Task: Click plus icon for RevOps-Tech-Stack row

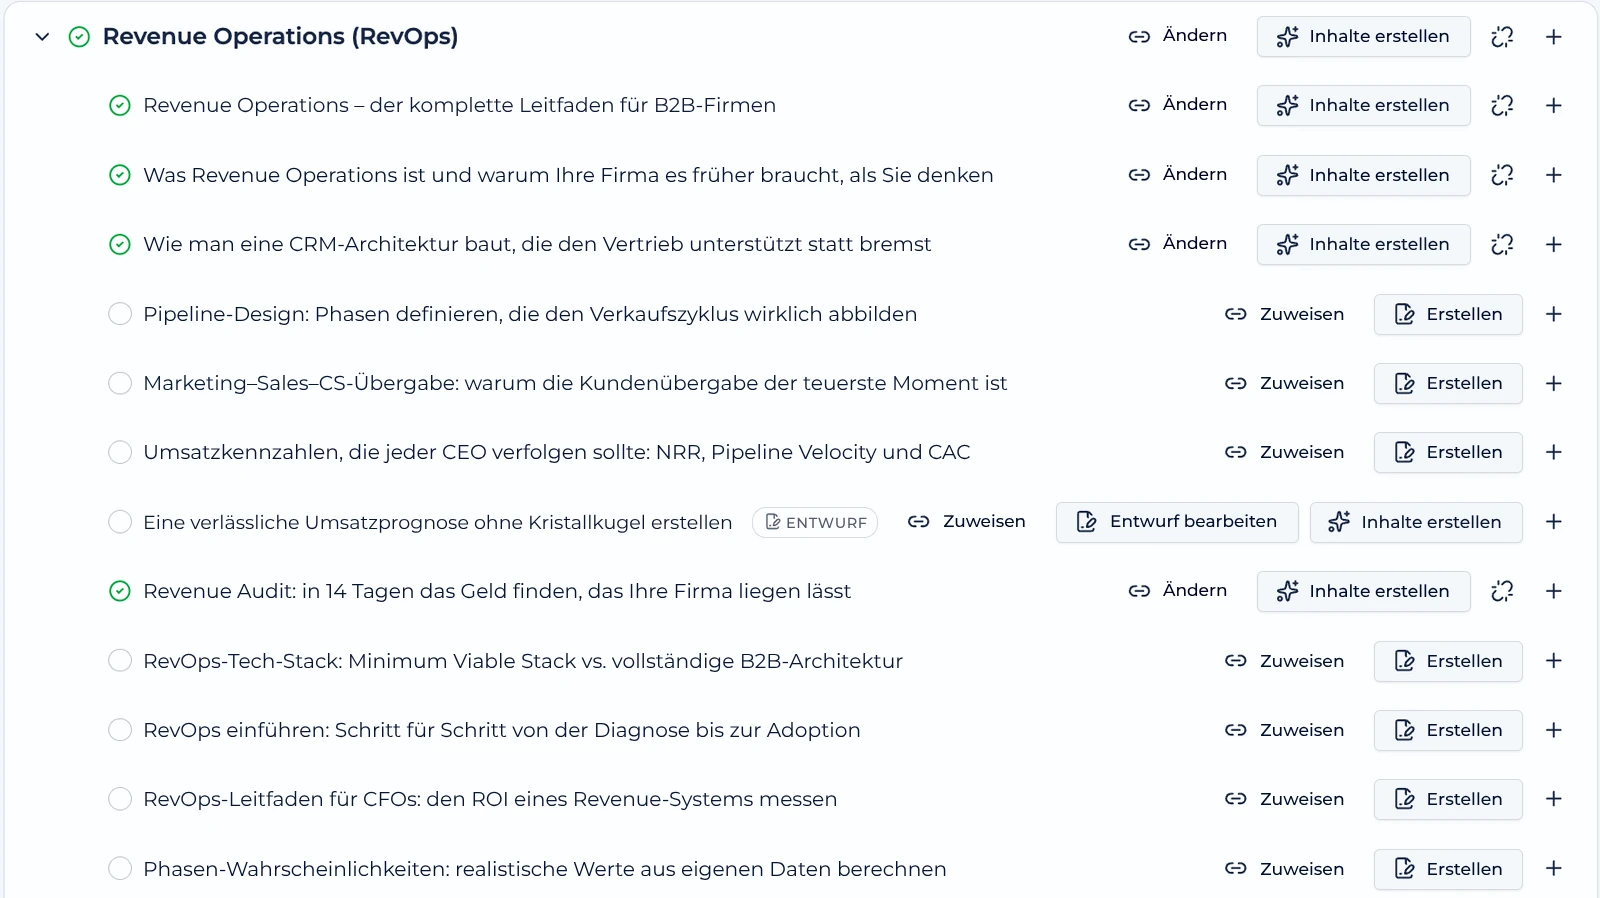Action: coord(1554,661)
